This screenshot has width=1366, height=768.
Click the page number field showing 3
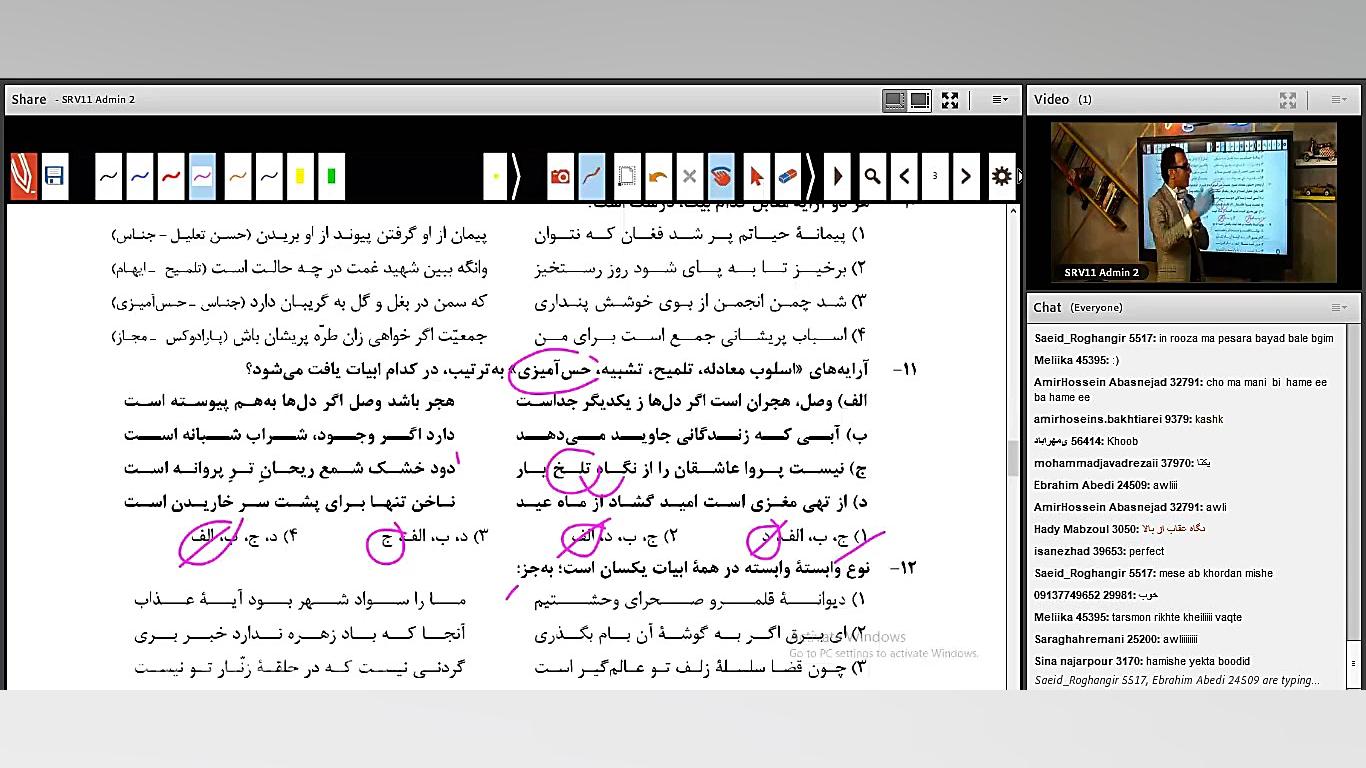pos(934,176)
